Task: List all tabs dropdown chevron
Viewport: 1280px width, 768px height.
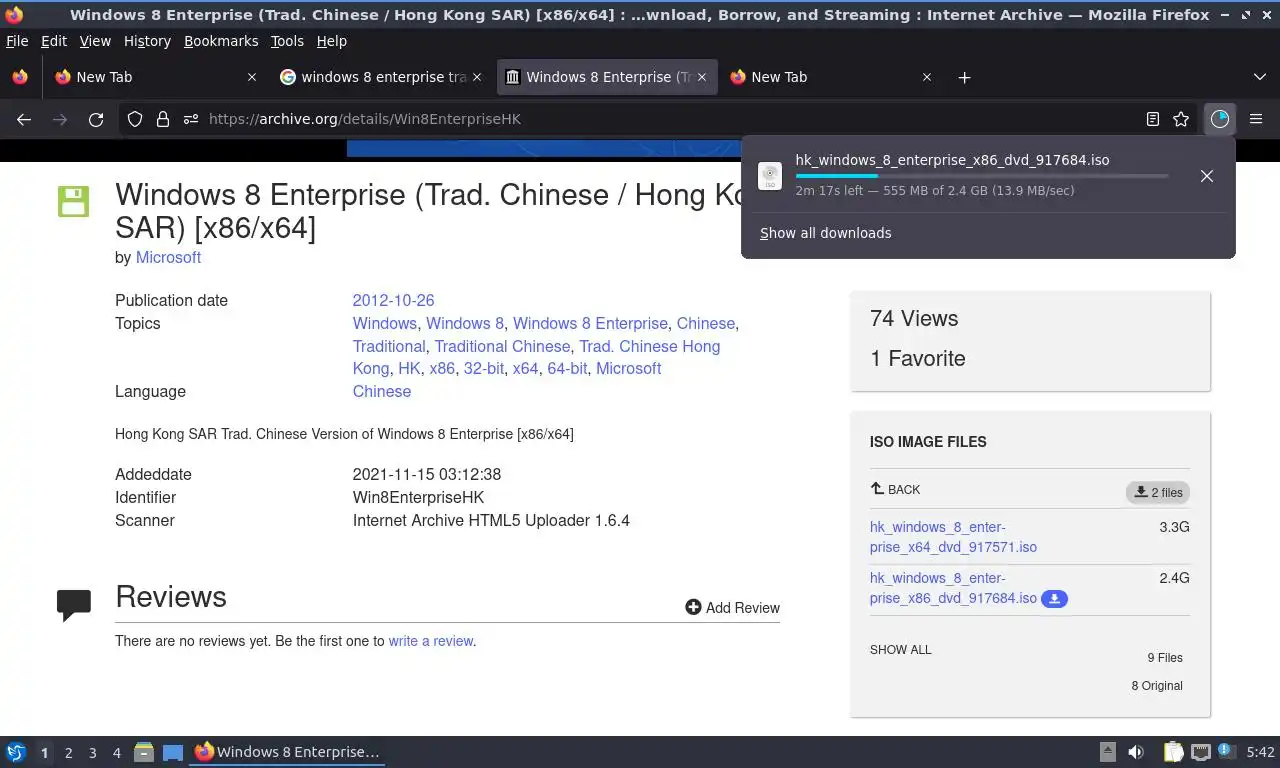Action: coord(1259,77)
